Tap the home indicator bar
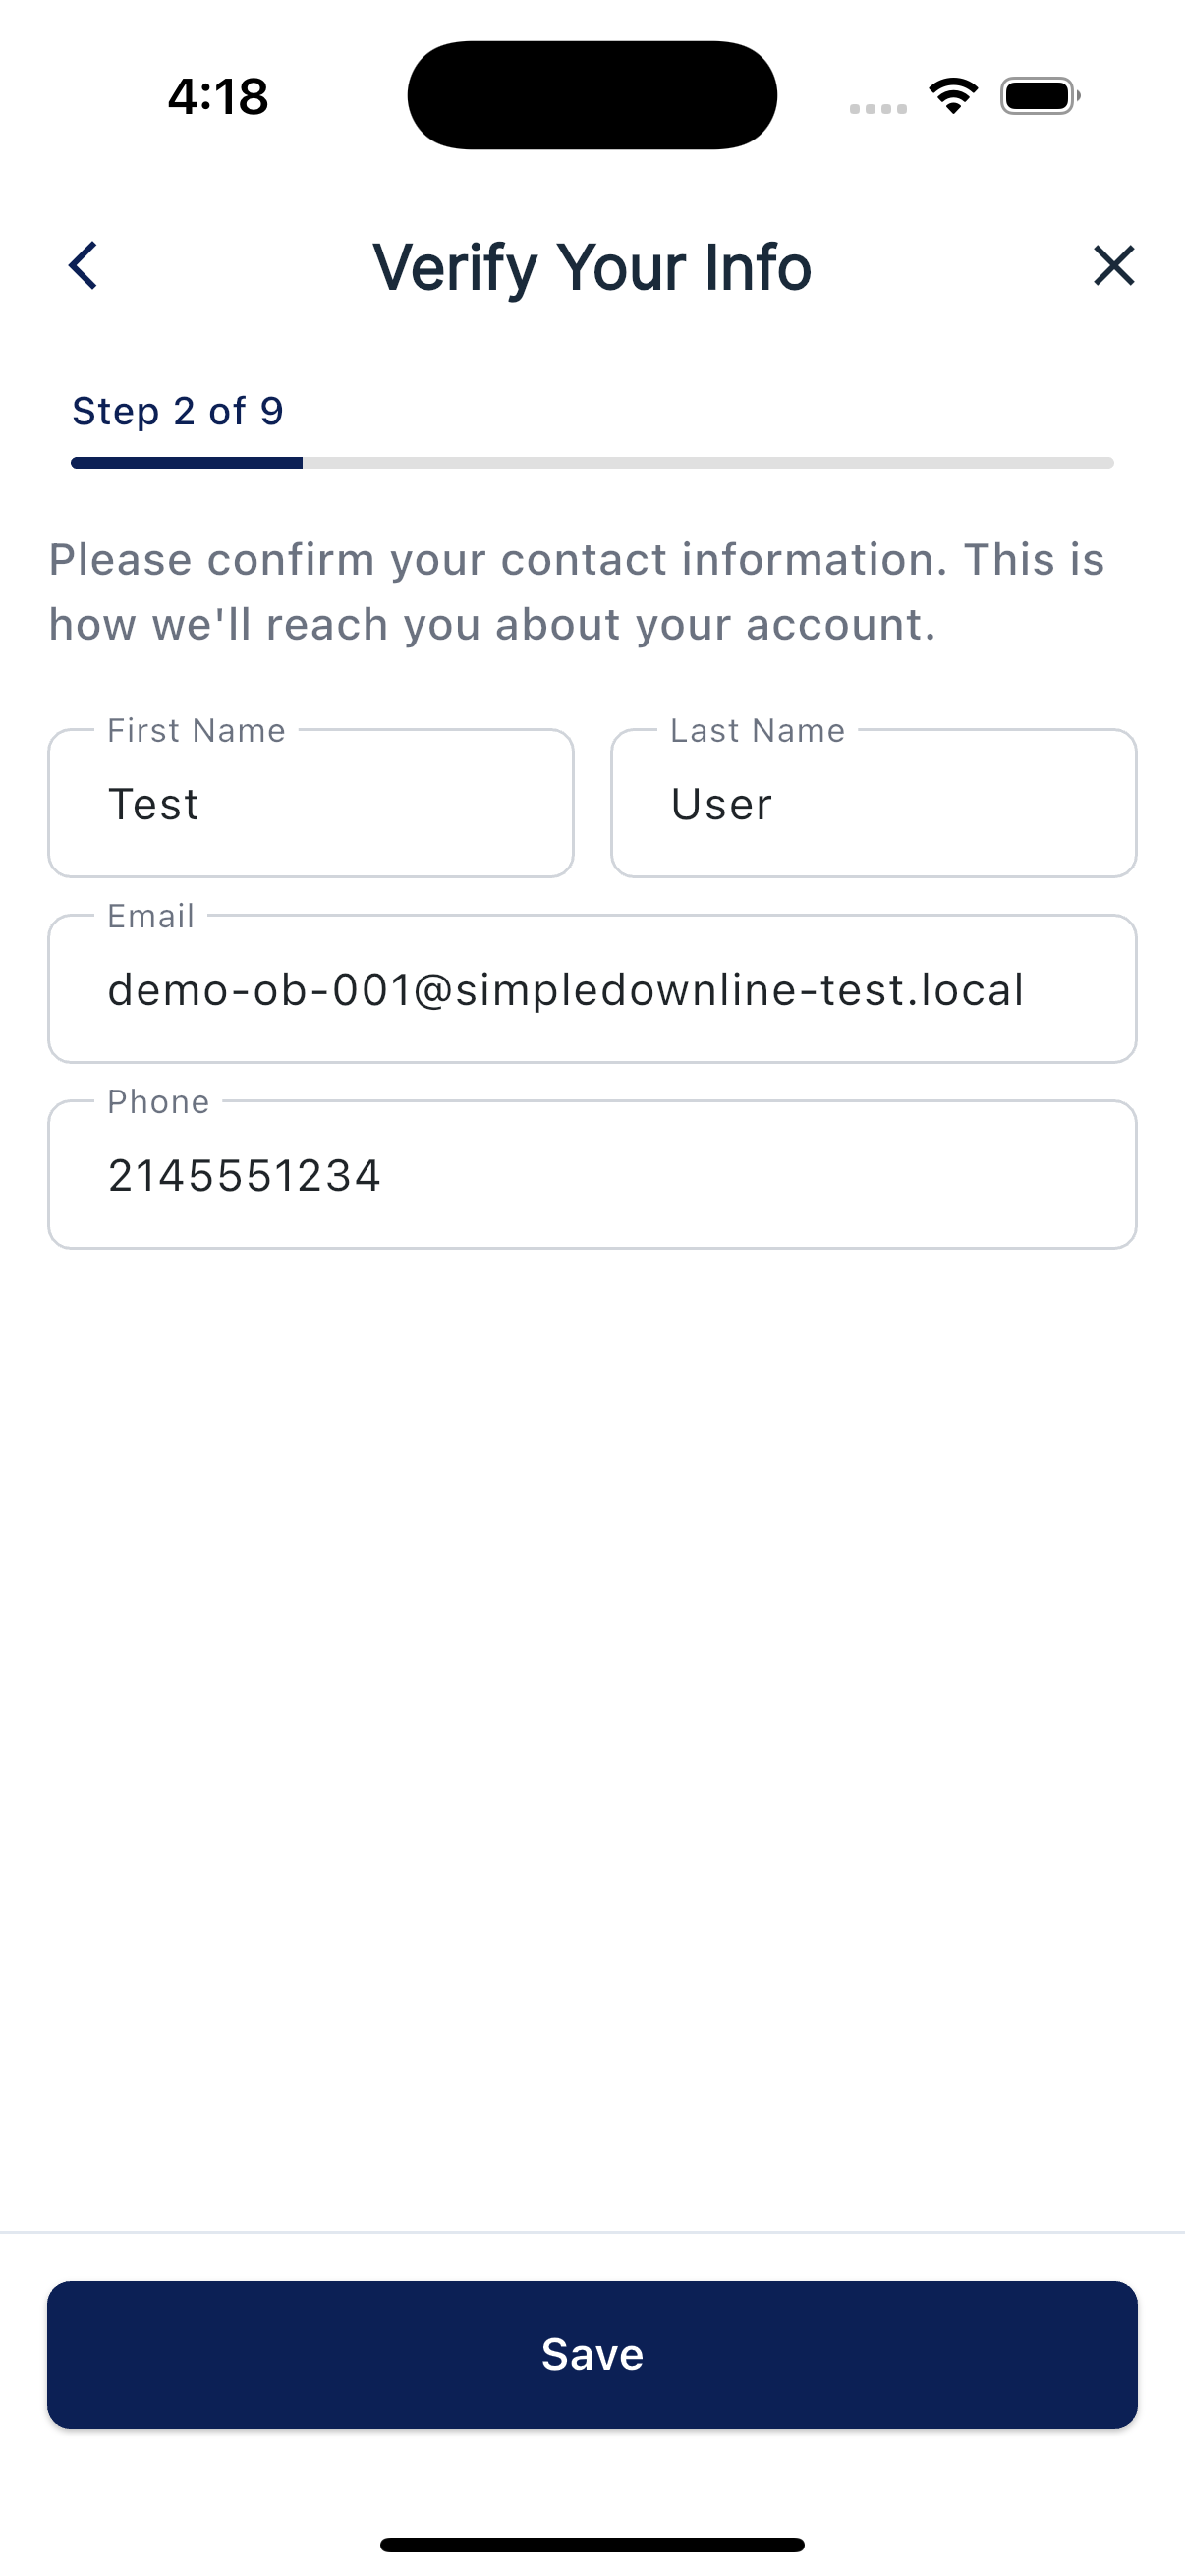The width and height of the screenshot is (1185, 2576). coord(592,2545)
